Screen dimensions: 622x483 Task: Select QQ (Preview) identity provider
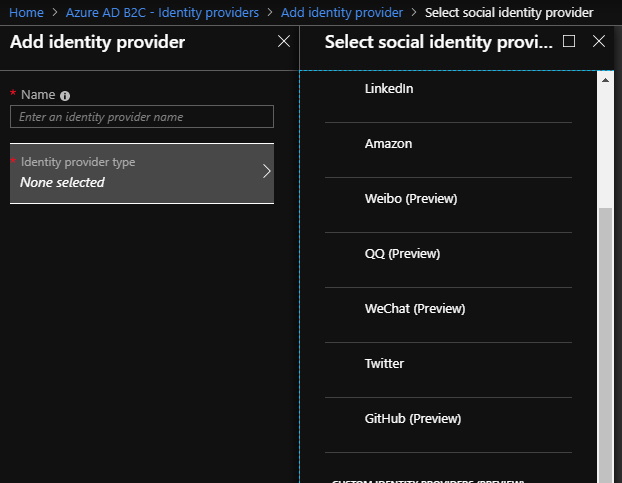[x=402, y=254]
